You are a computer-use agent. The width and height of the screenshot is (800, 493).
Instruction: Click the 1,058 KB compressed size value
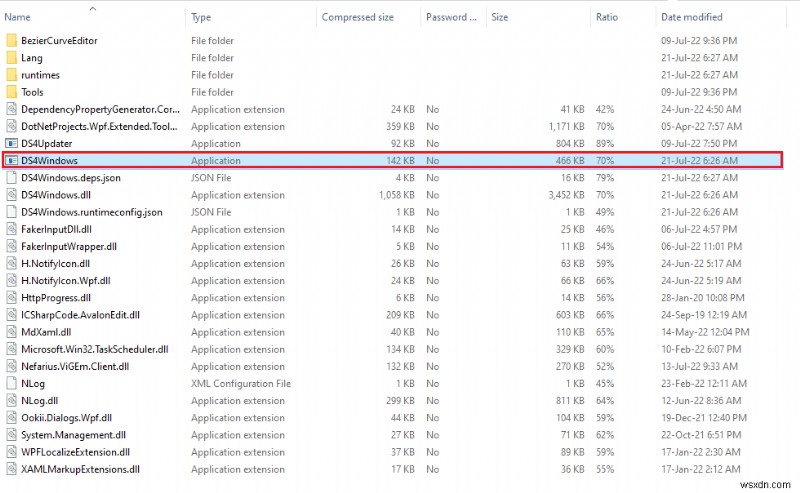tap(397, 195)
